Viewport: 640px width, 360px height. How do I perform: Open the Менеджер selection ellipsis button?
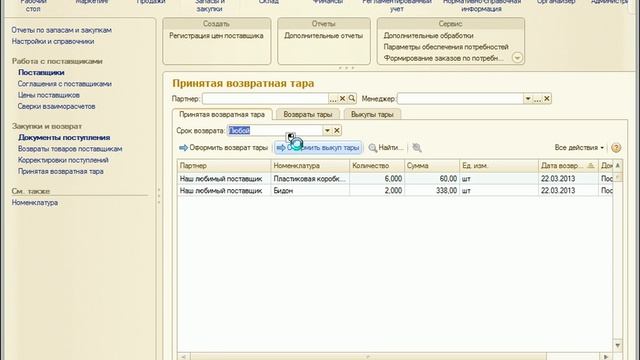[538, 99]
